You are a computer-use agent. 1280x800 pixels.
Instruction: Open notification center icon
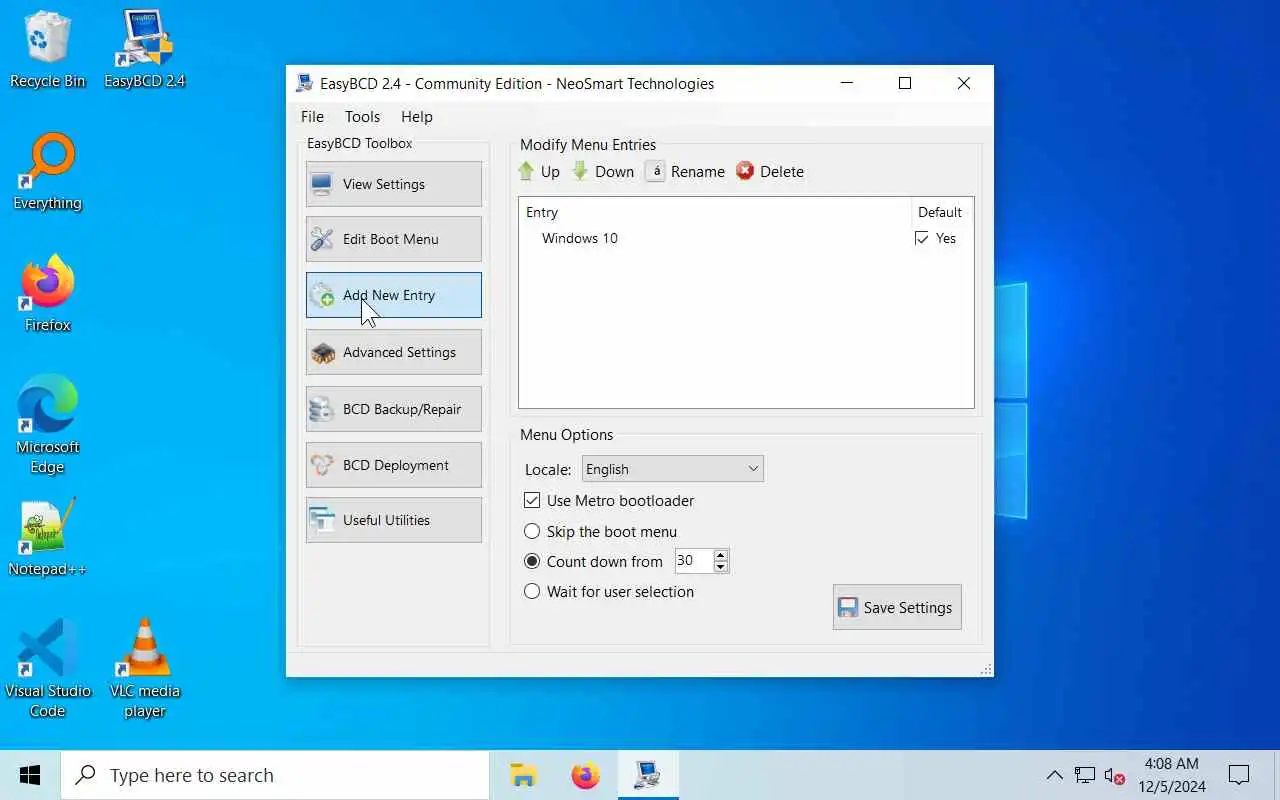point(1239,775)
